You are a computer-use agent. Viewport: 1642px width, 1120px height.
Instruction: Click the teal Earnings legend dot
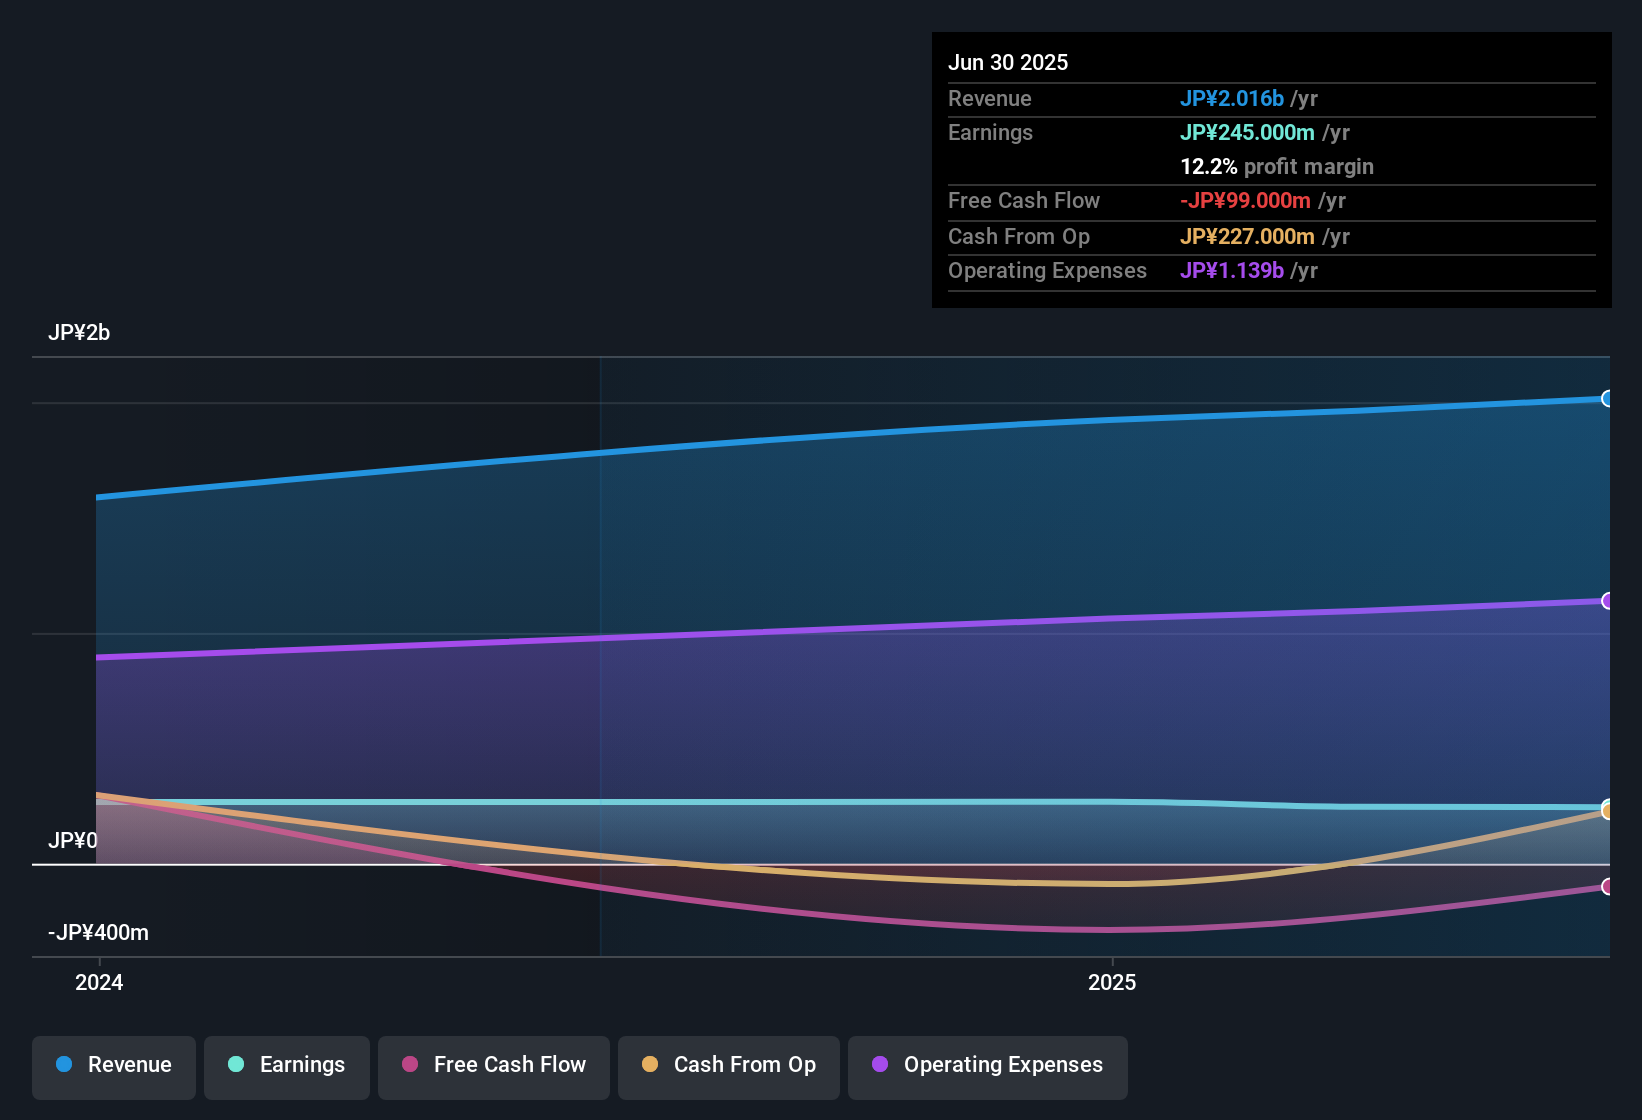click(x=236, y=1064)
